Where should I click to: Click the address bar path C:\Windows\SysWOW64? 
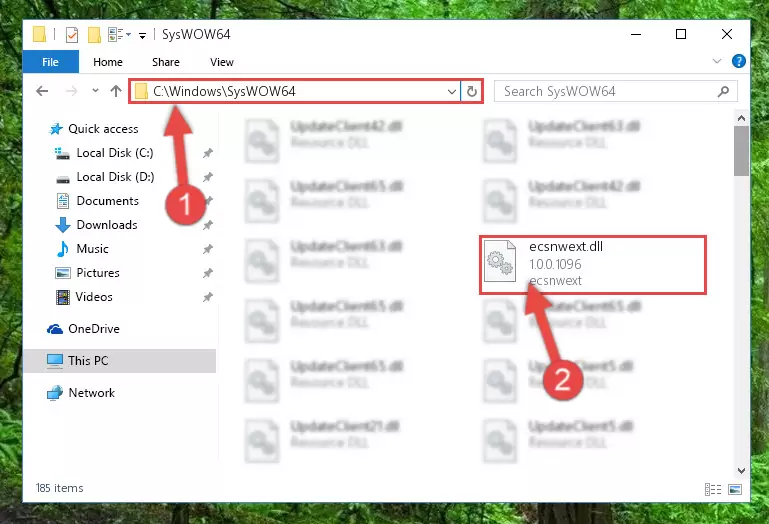[224, 91]
